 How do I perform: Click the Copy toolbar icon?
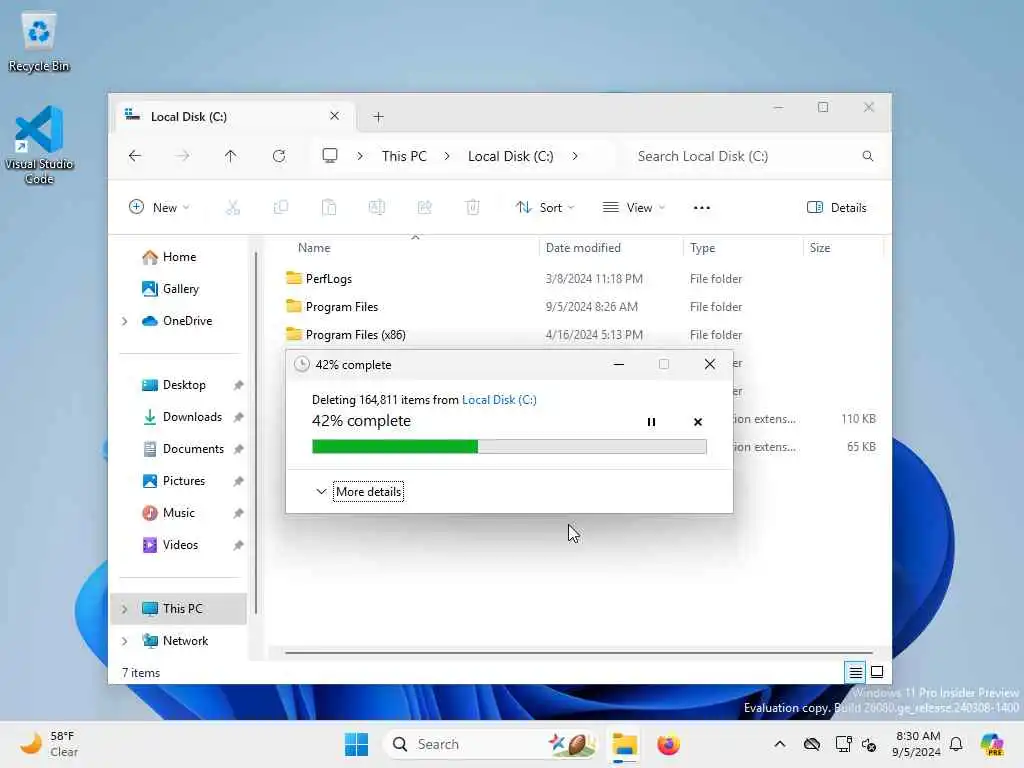(x=281, y=208)
